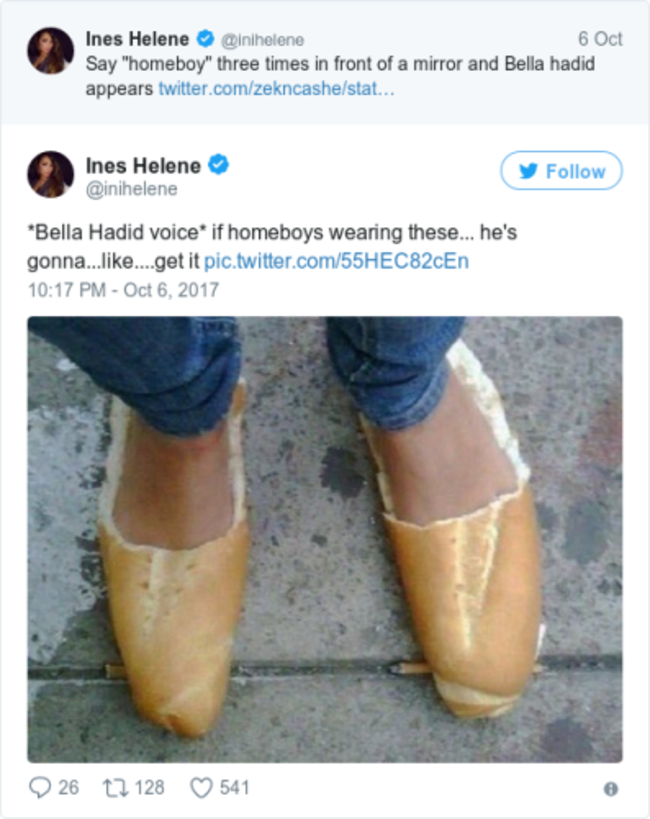
Task: Open the bread shoes photo
Action: coord(325,540)
